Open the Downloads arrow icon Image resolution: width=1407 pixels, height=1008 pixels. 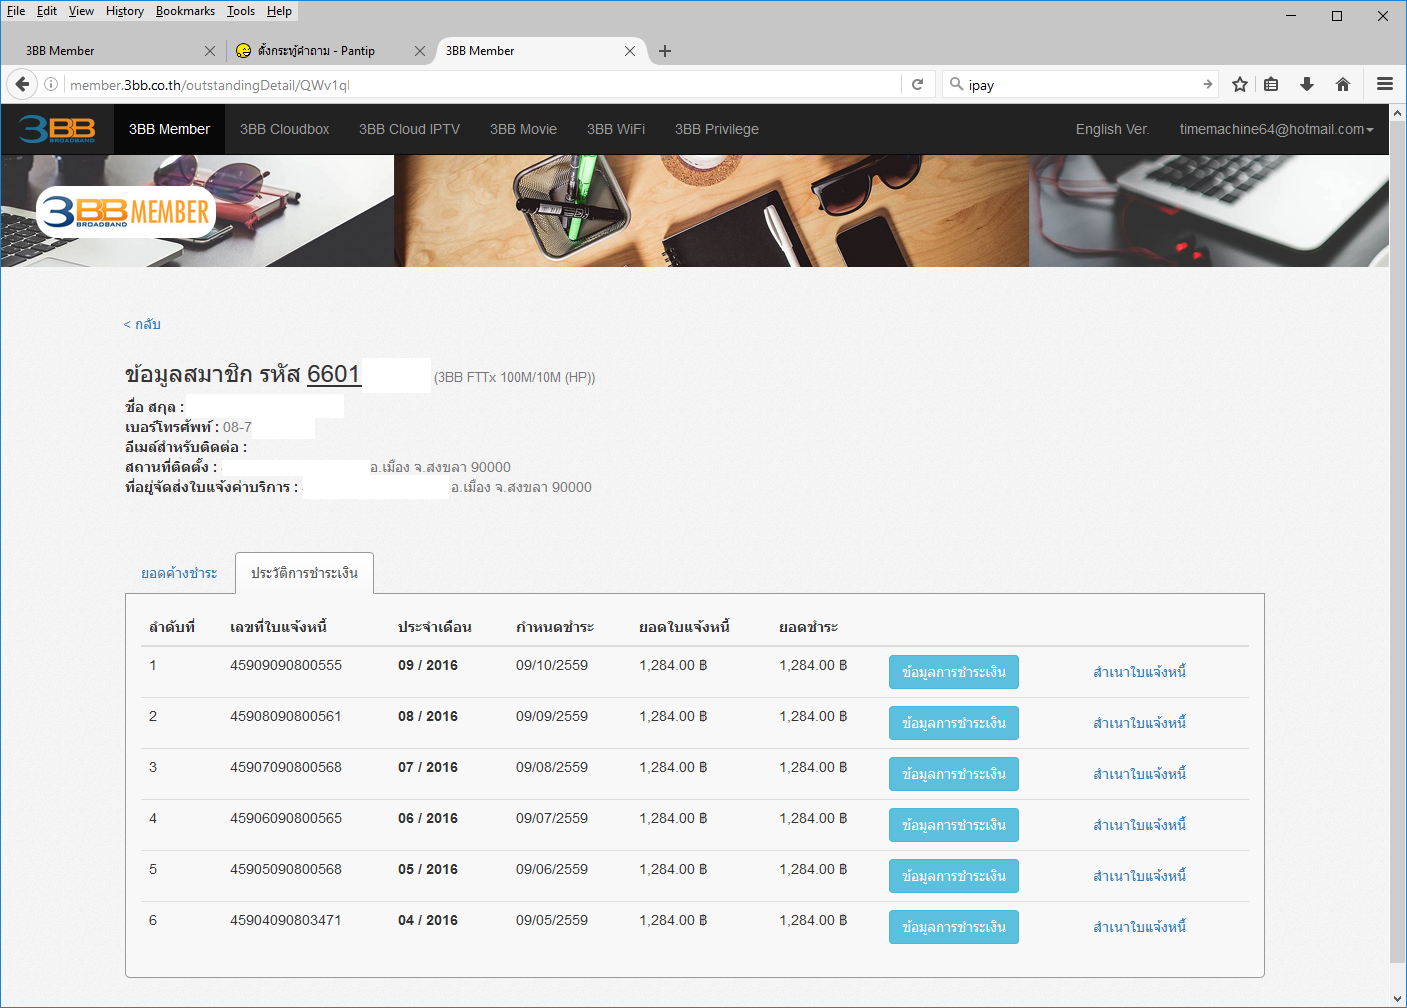pos(1307,85)
